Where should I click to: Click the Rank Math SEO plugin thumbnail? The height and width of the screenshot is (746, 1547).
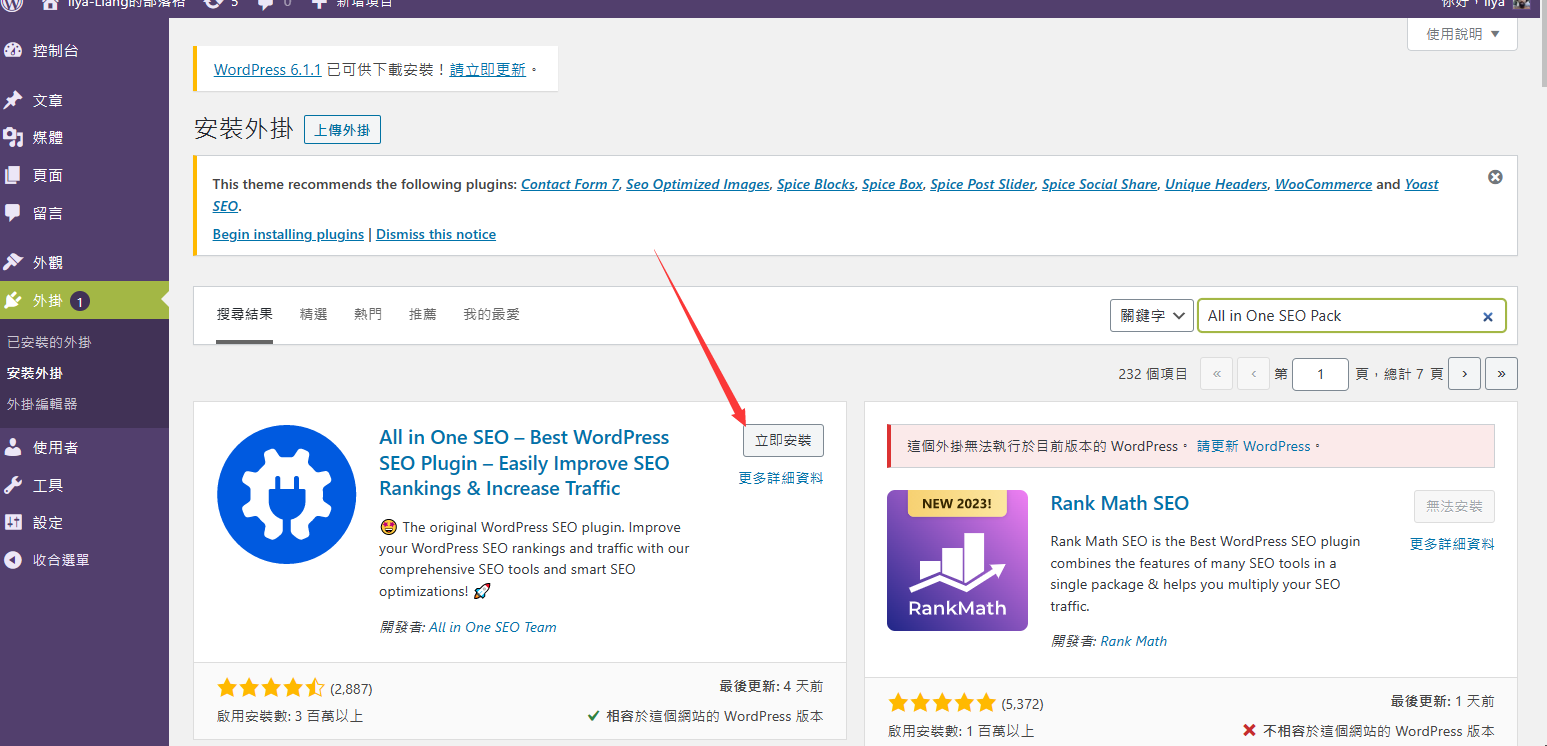click(957, 560)
